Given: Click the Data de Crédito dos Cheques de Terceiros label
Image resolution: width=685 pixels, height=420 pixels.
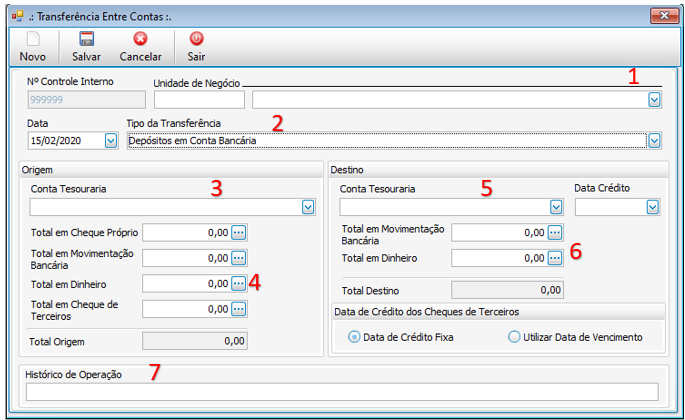Looking at the screenshot, I should 426,312.
